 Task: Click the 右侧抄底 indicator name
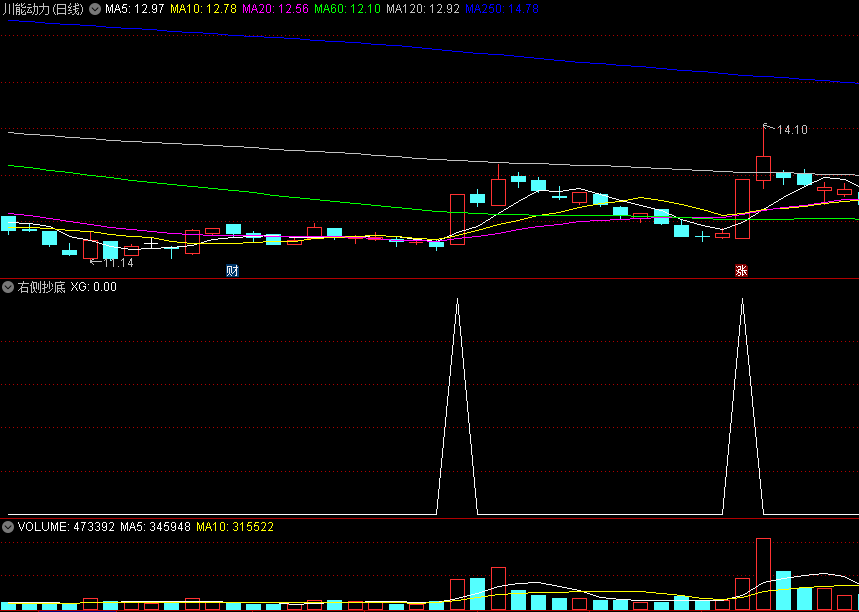[42, 287]
